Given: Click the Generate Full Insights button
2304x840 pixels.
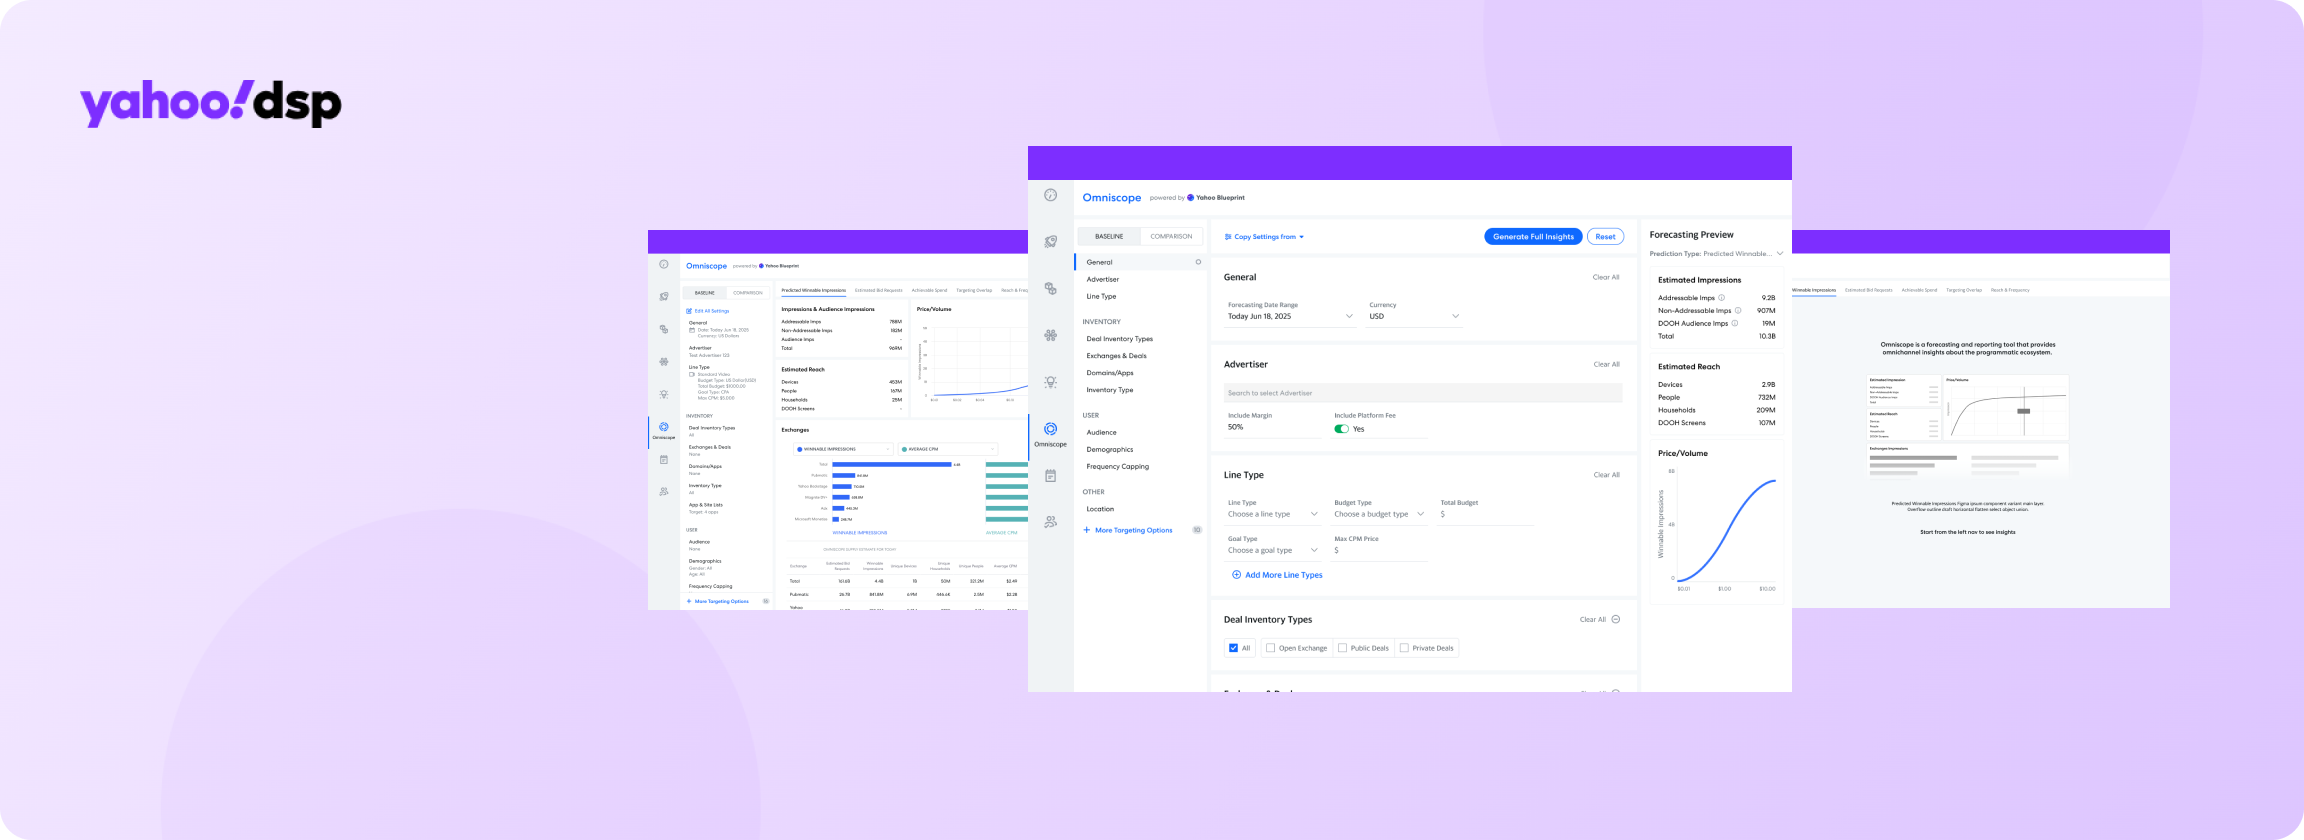Looking at the screenshot, I should point(1532,237).
